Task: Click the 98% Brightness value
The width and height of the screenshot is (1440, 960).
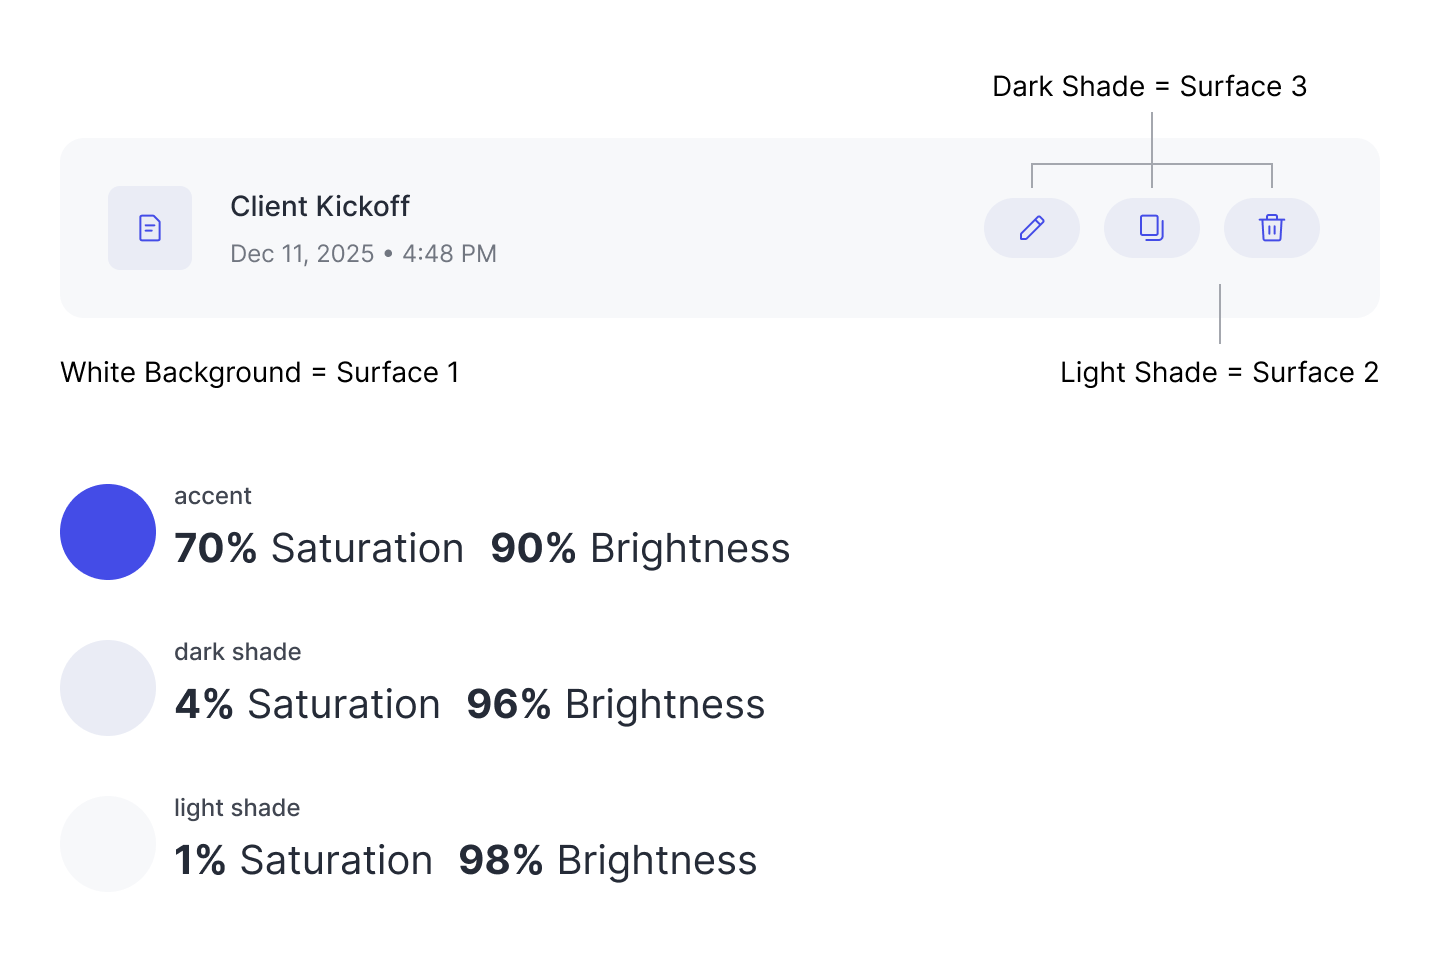Action: (607, 861)
